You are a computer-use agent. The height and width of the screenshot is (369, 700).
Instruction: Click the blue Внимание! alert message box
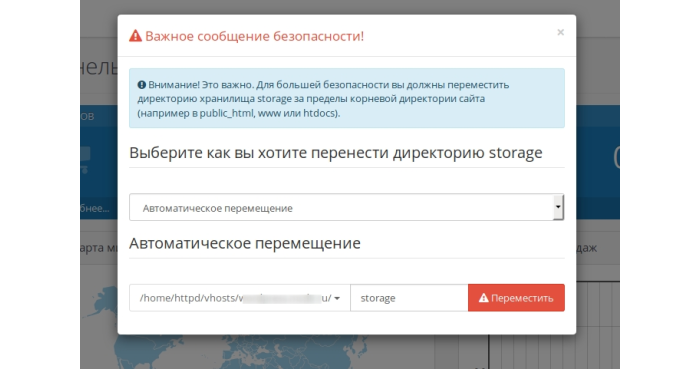347,98
